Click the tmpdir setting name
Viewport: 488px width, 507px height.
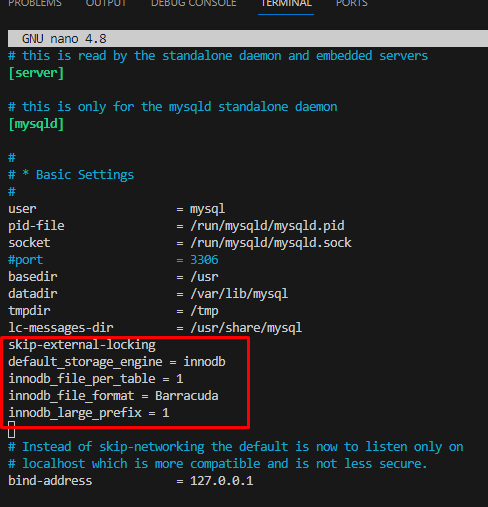(29, 311)
